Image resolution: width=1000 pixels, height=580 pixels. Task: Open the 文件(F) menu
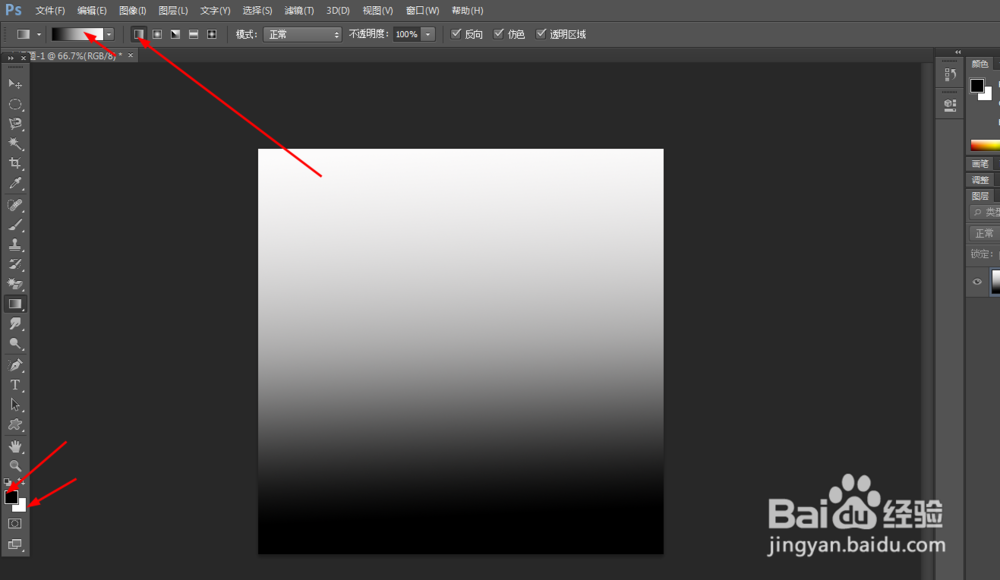(50, 11)
